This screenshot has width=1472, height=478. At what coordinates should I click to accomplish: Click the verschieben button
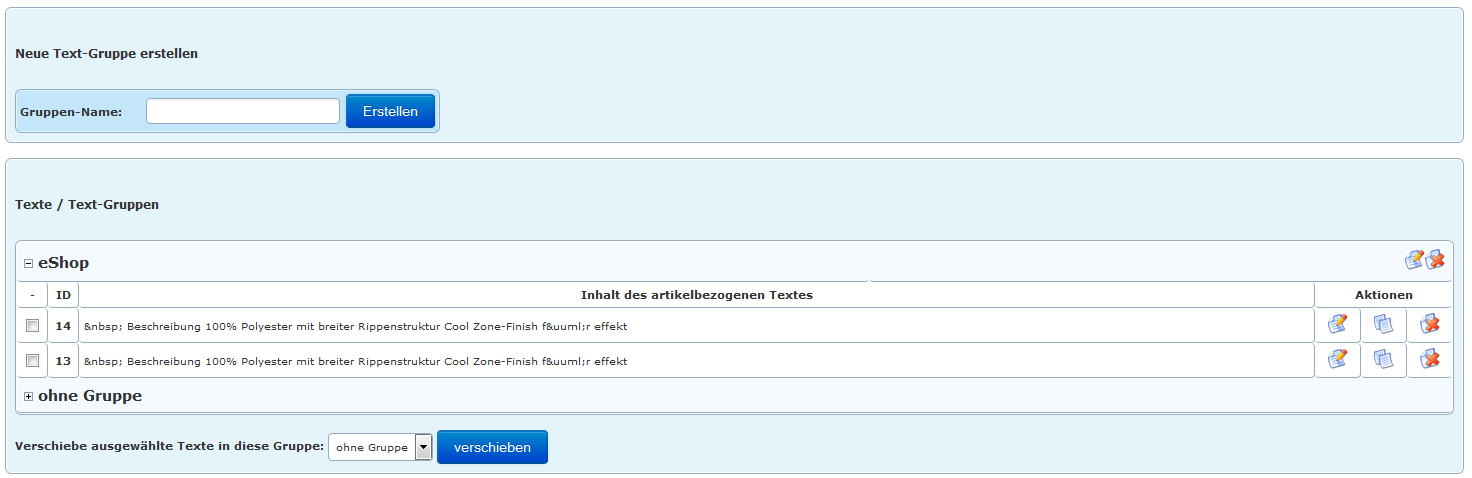[x=492, y=447]
